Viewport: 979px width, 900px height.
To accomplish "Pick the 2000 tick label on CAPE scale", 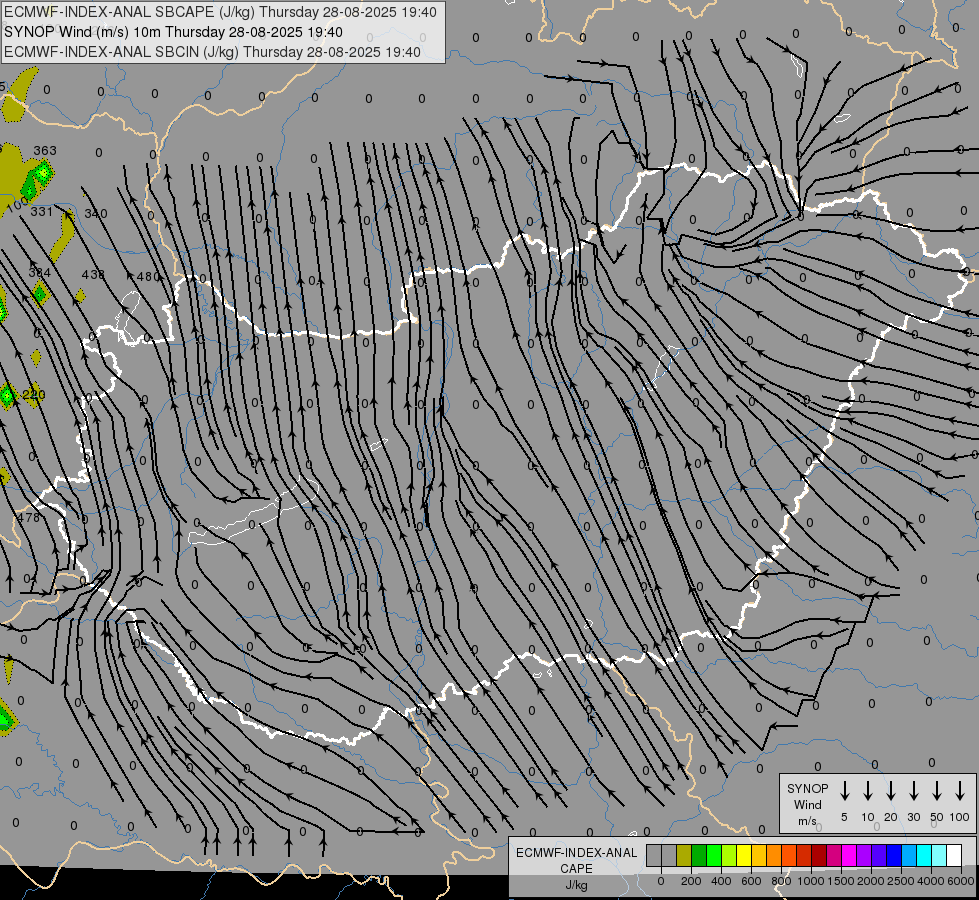I will (x=871, y=881).
